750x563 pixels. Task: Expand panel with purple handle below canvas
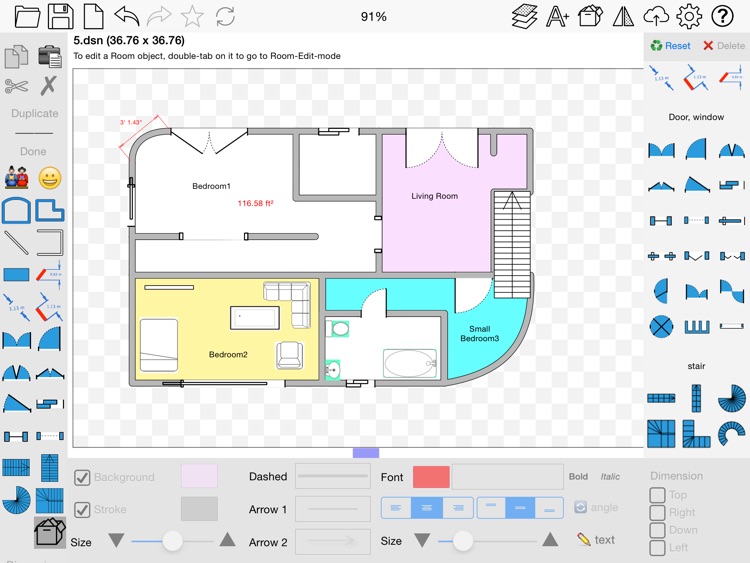click(x=366, y=453)
